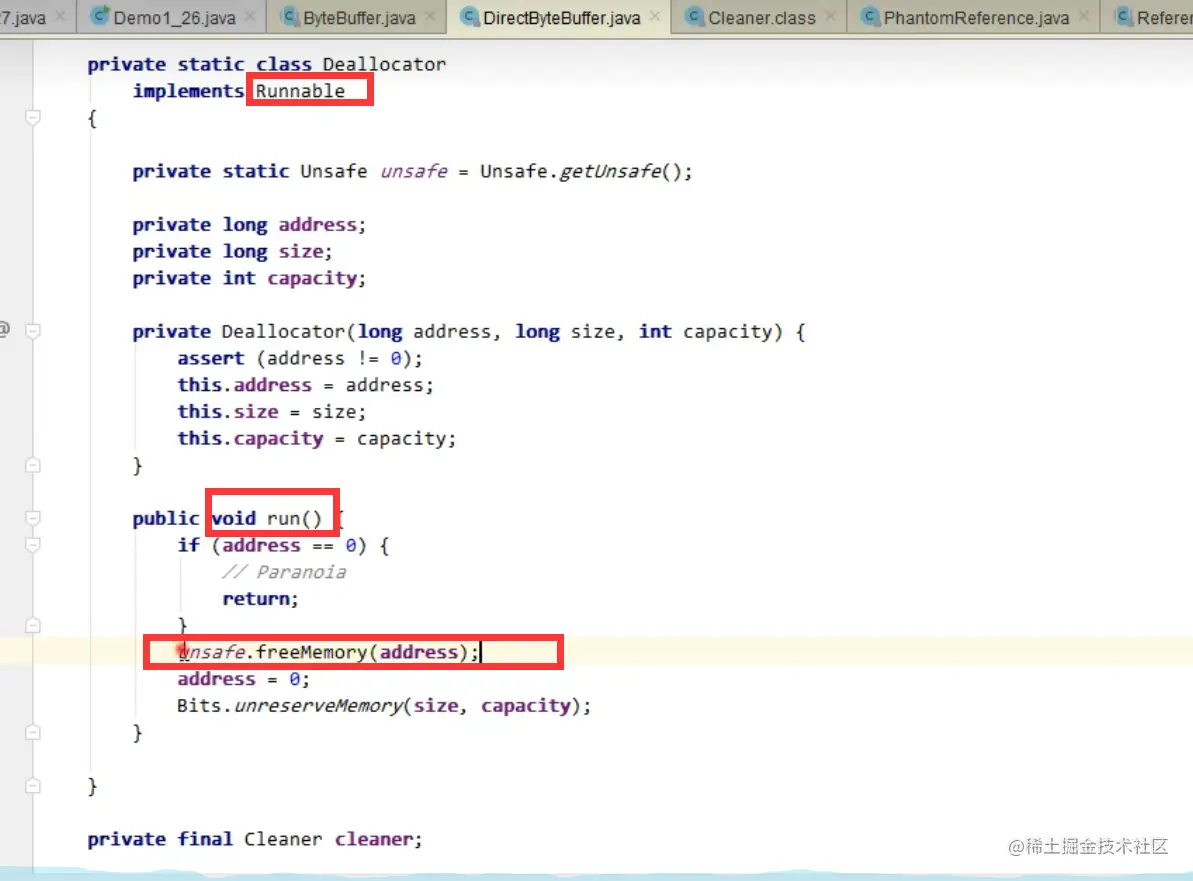
Task: Click the 'this.capacity = capacity;' line
Action: (x=317, y=438)
